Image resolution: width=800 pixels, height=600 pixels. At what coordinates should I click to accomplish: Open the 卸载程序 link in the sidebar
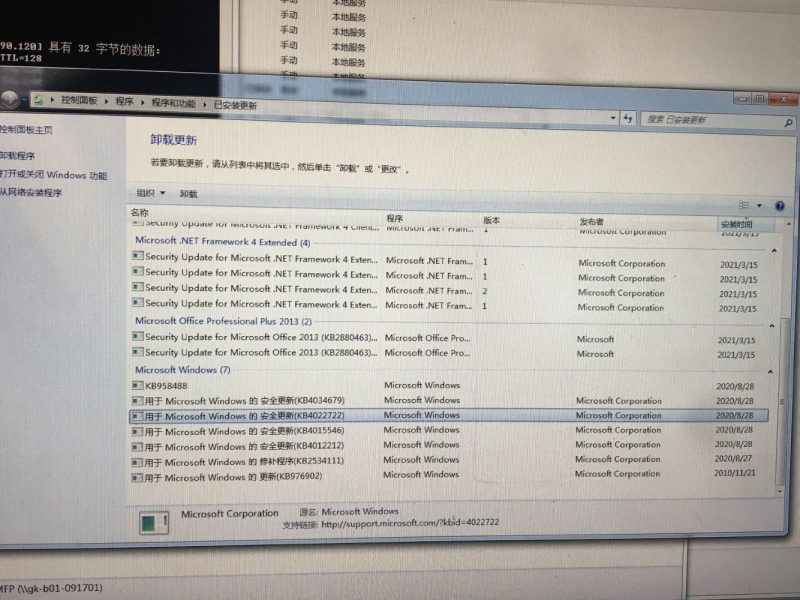point(17,156)
